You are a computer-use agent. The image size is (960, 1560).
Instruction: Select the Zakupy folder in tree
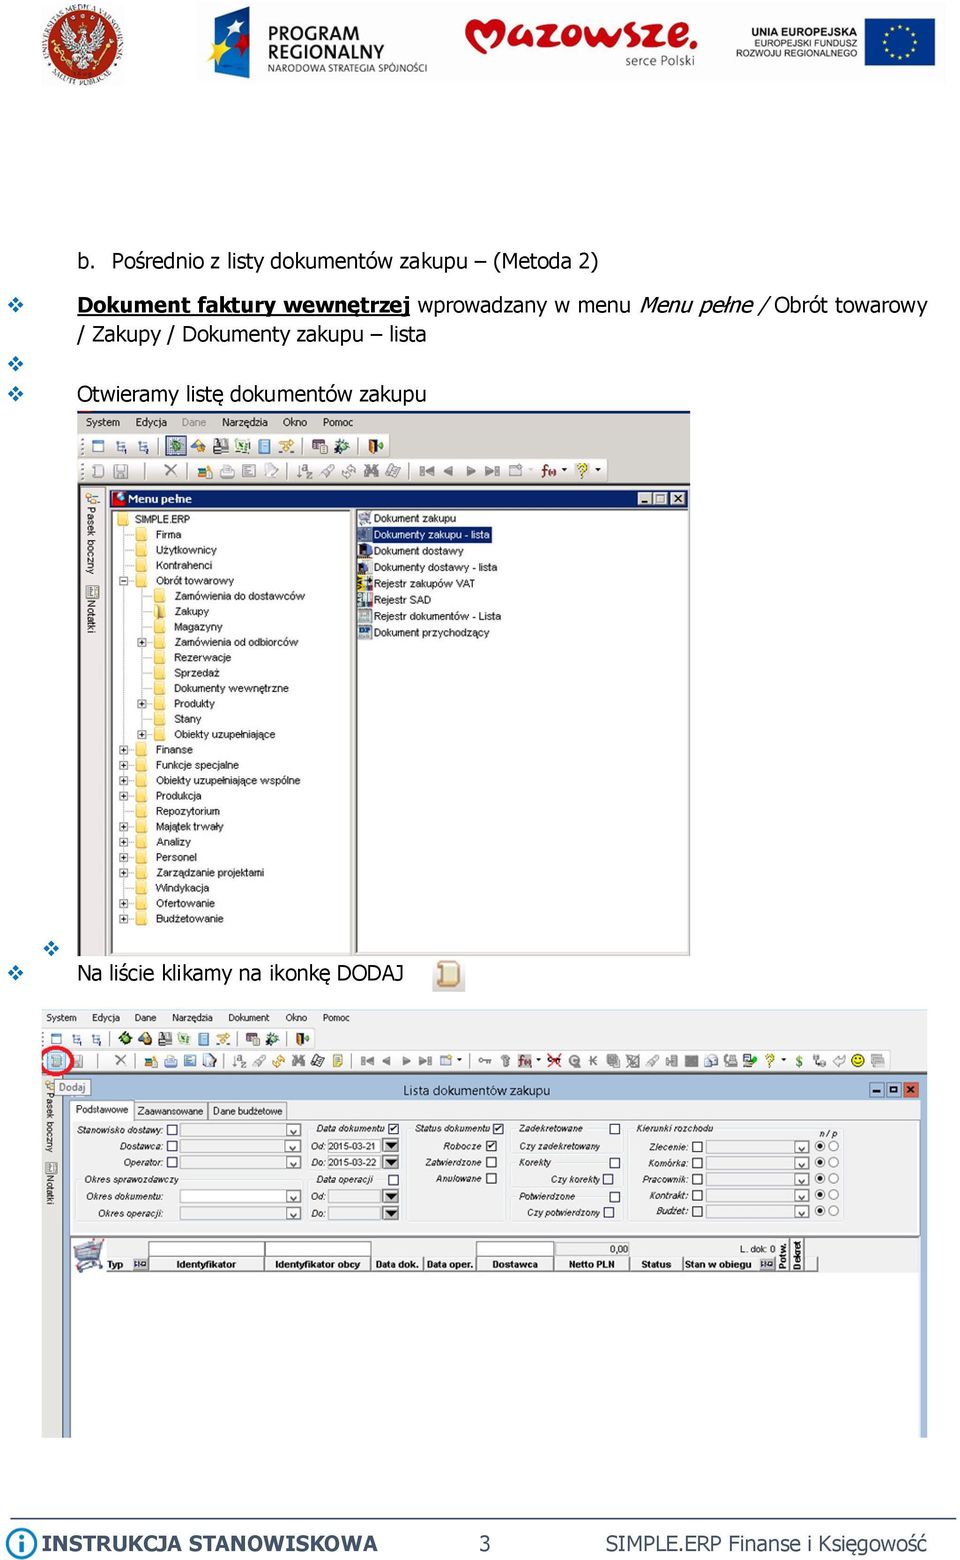(191, 611)
